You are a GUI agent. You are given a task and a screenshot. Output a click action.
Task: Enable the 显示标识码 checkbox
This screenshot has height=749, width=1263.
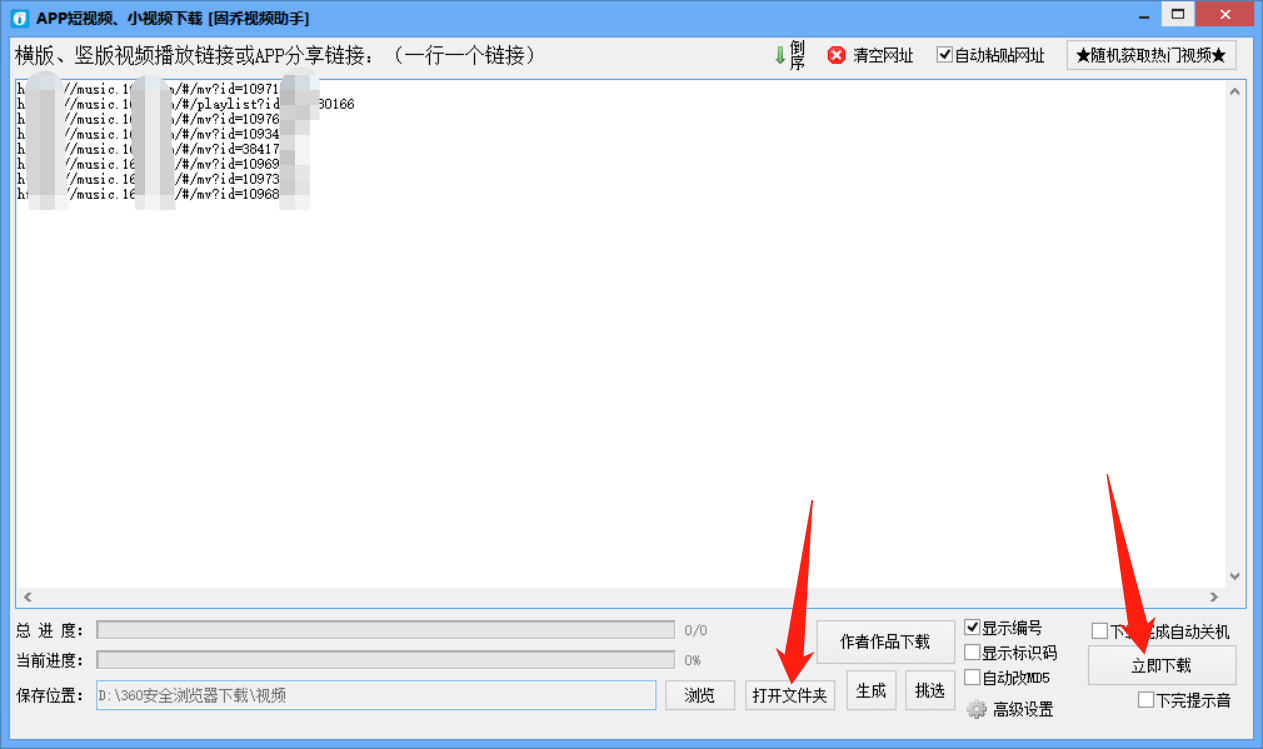pos(972,652)
